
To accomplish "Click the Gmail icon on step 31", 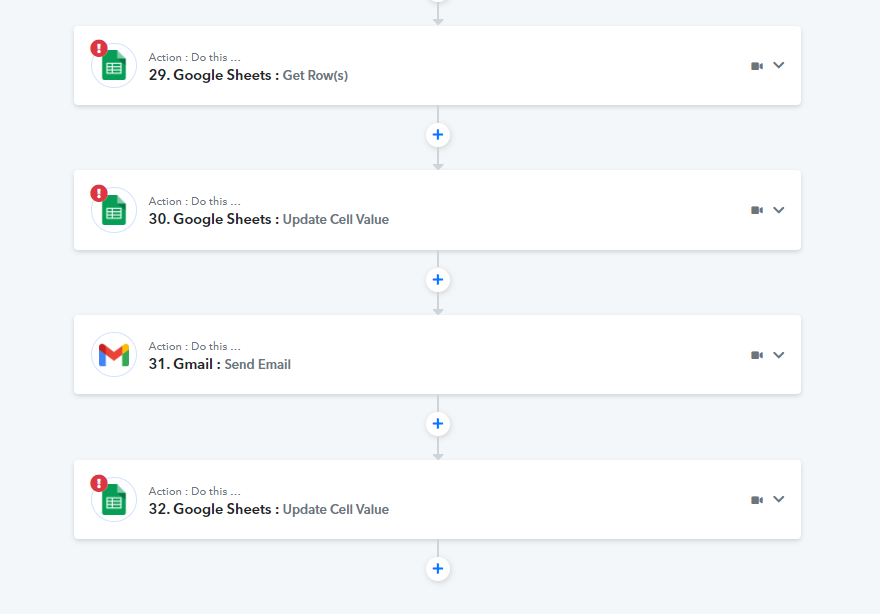I will tap(114, 355).
